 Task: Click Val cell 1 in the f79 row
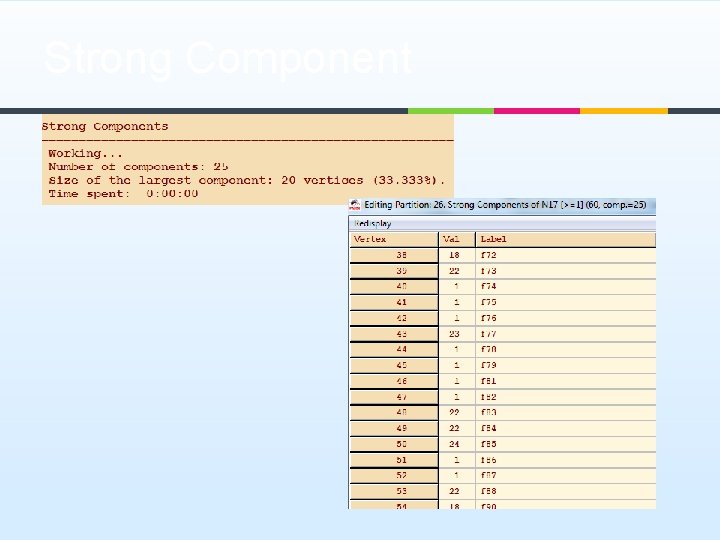tap(457, 366)
